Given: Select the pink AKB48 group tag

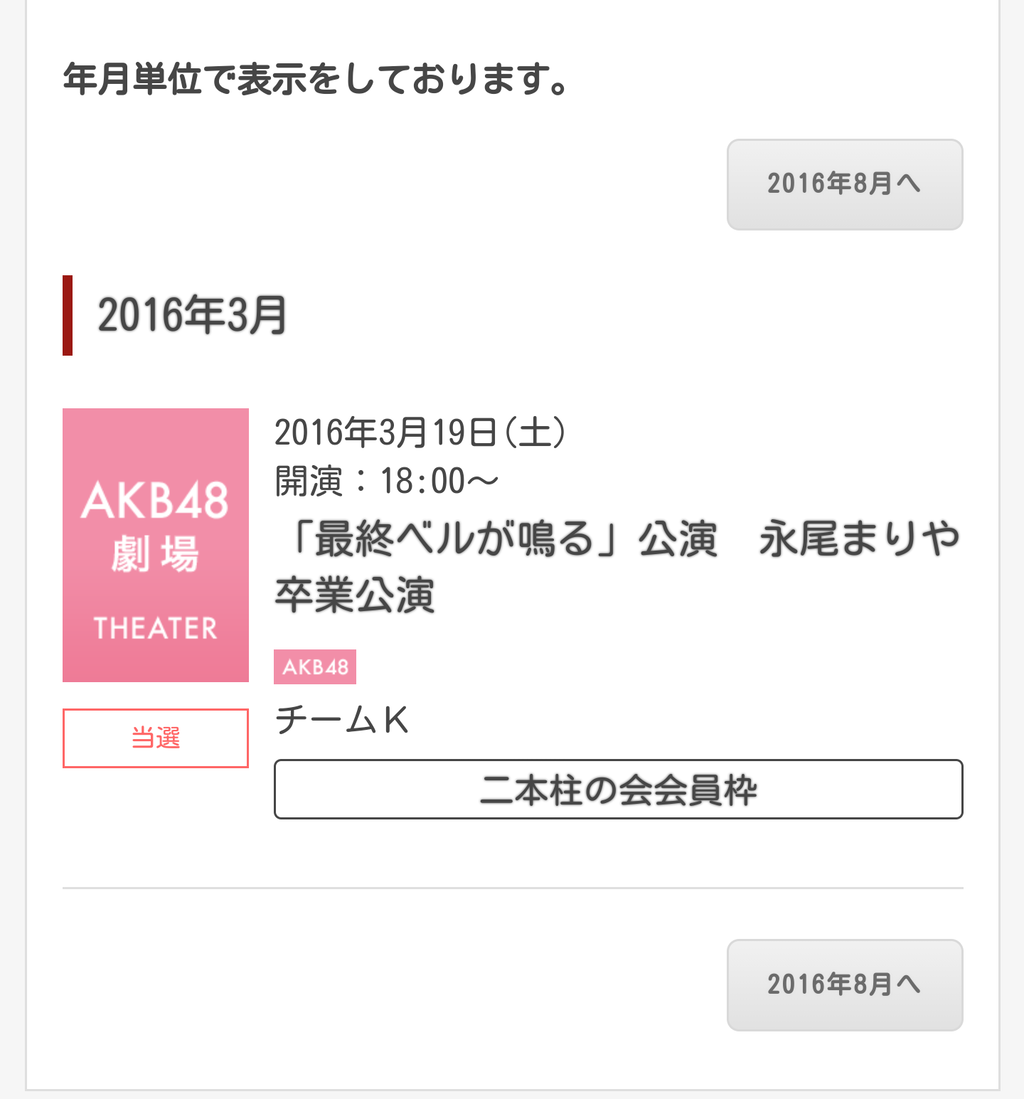Looking at the screenshot, I should click(x=315, y=667).
